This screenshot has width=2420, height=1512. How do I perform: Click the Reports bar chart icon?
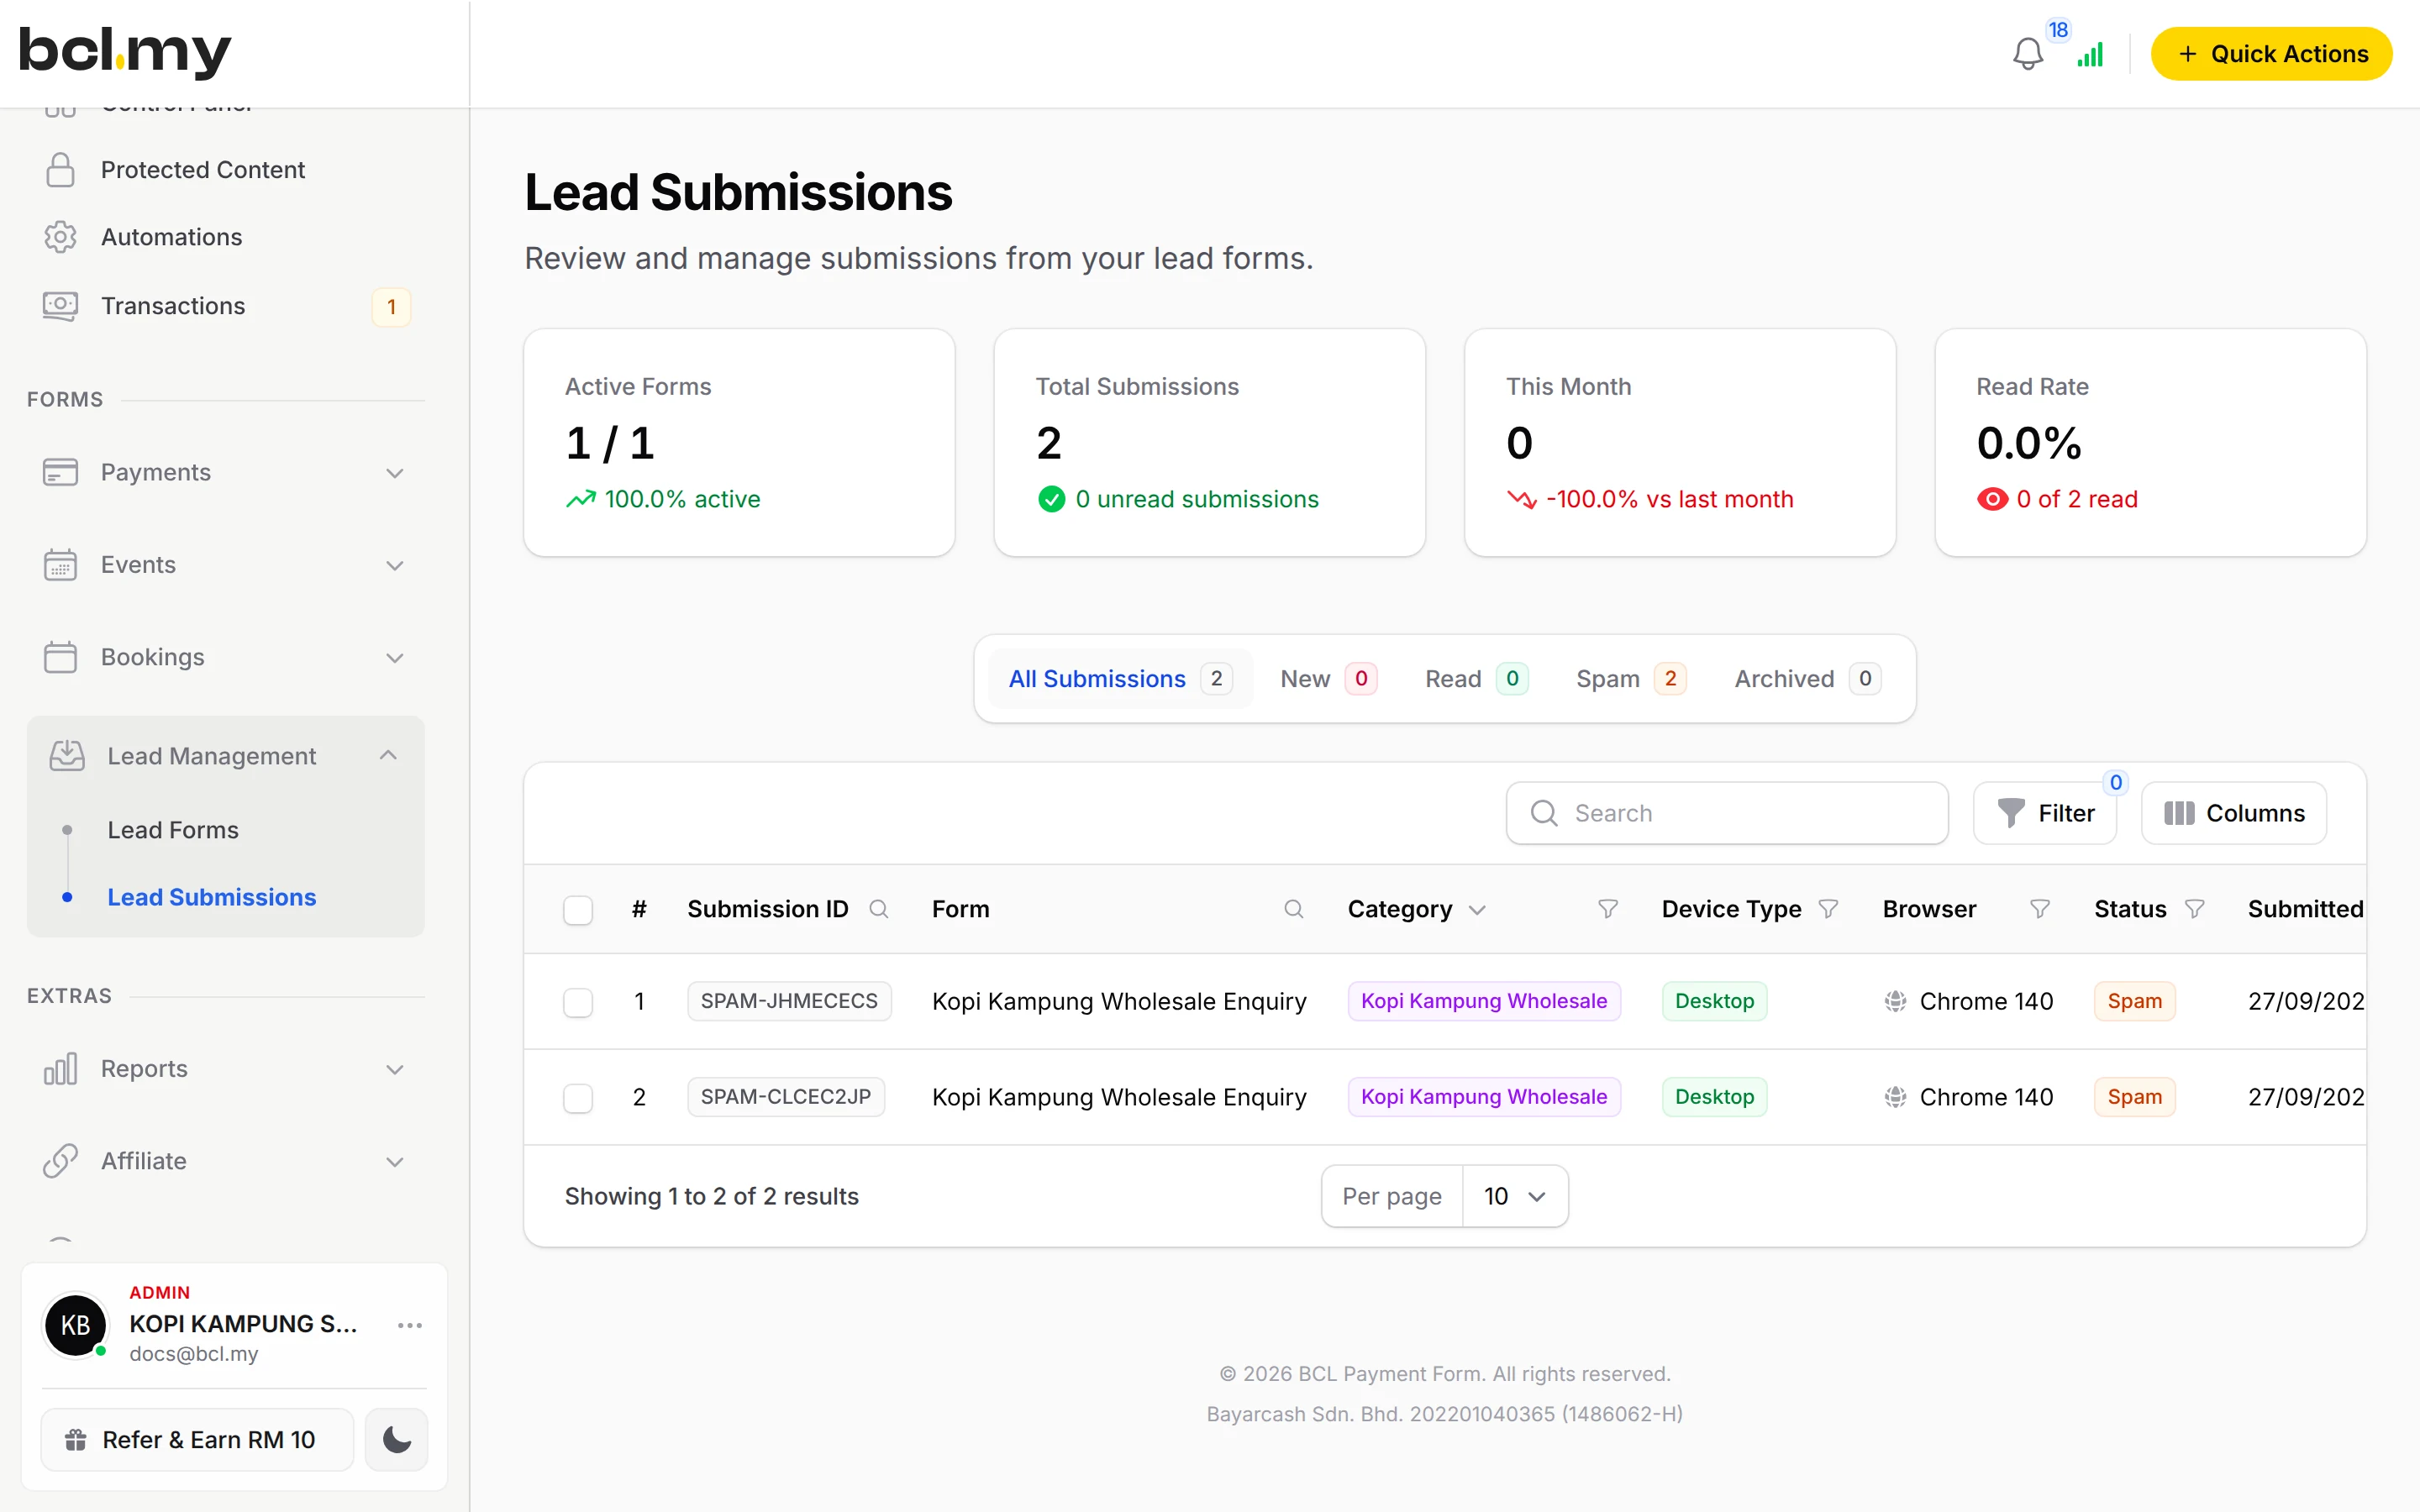[x=60, y=1069]
